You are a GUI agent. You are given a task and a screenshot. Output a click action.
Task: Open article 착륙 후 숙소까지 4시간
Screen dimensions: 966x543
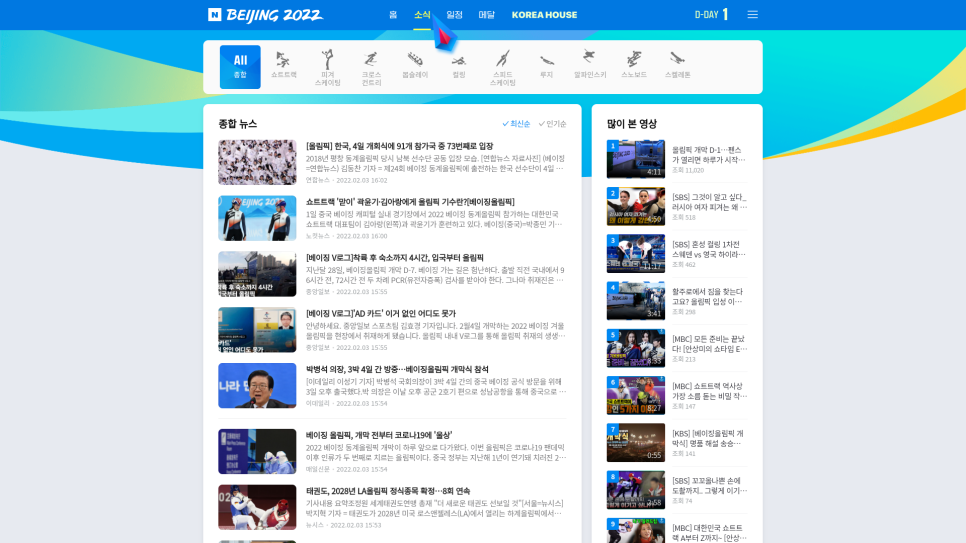(394, 258)
